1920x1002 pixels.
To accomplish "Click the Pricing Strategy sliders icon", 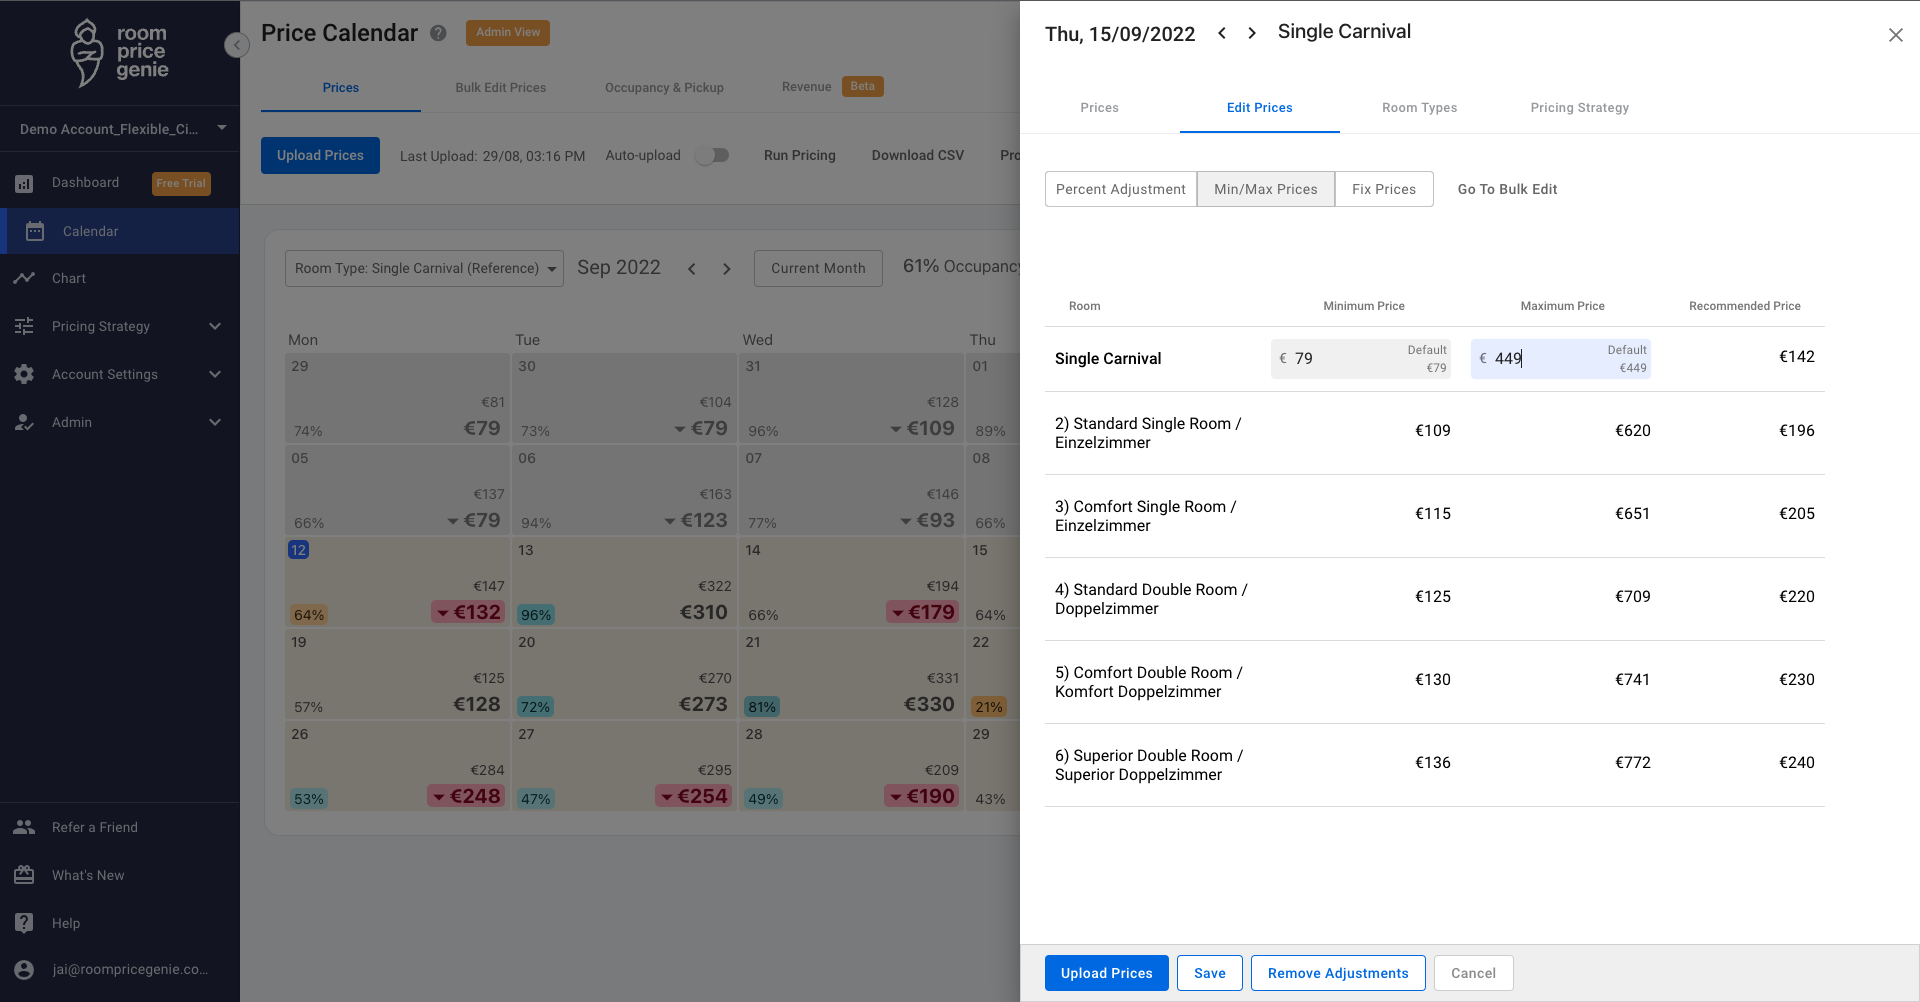I will [x=24, y=326].
